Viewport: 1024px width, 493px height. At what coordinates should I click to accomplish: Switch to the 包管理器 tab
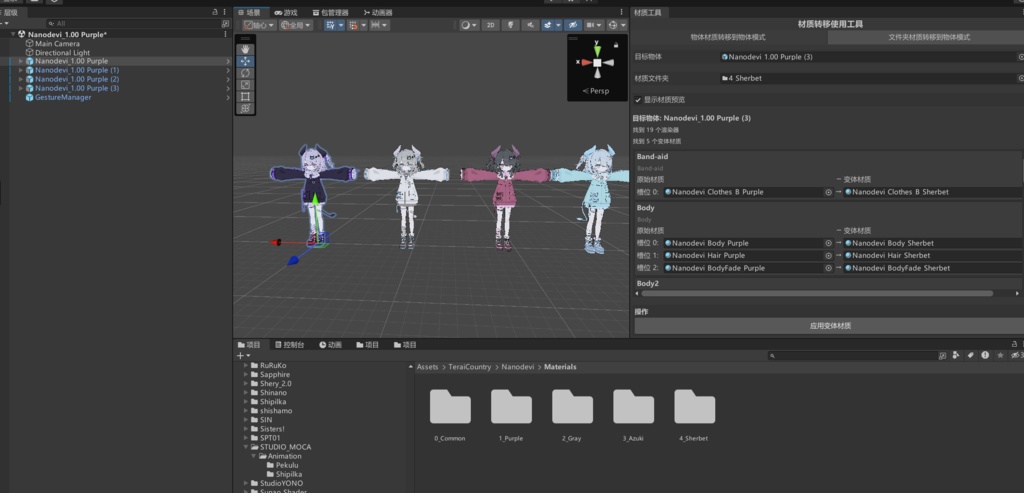coord(330,12)
